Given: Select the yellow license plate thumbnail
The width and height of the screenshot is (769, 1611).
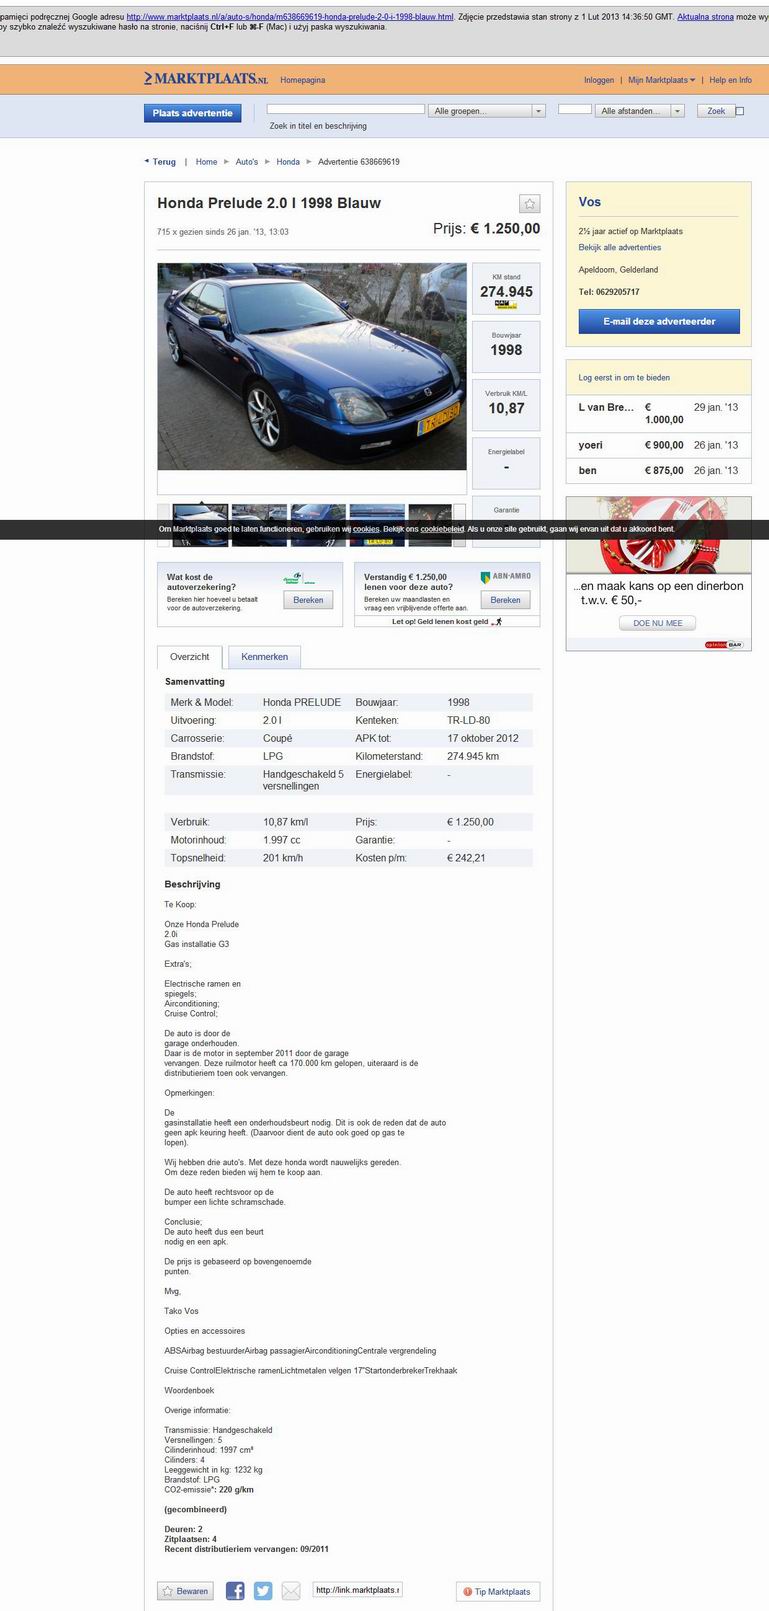Looking at the screenshot, I should (x=377, y=525).
